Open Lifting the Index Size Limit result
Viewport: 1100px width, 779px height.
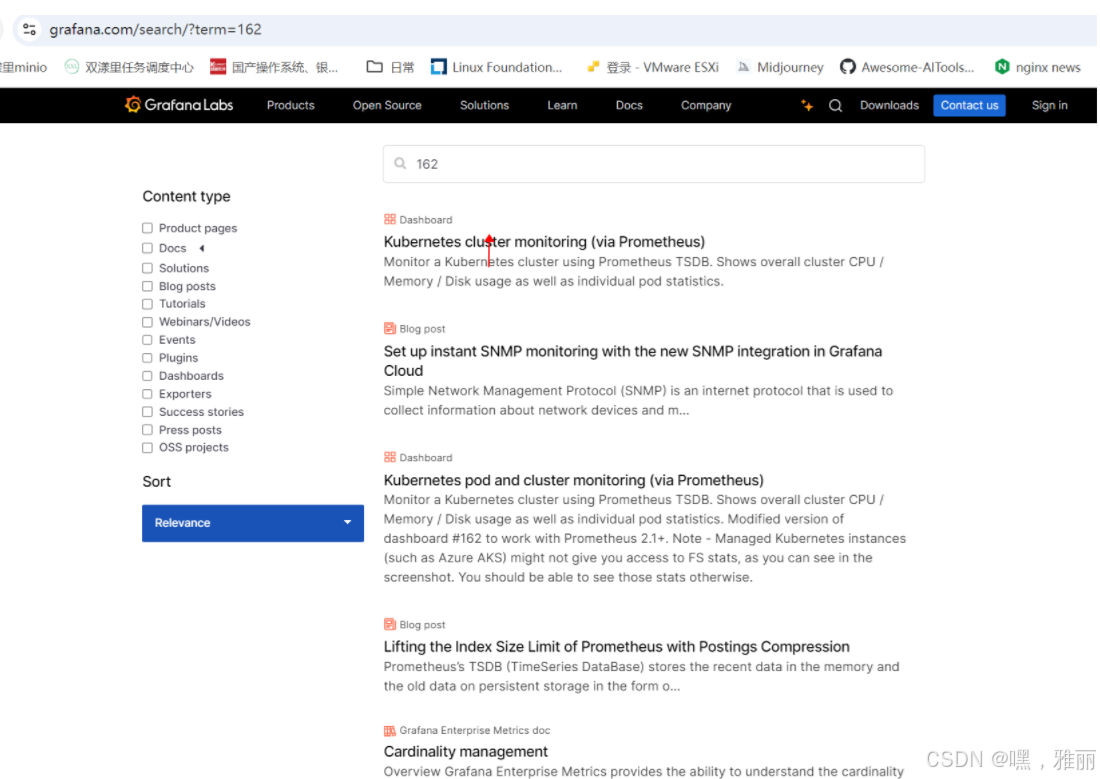(x=617, y=647)
